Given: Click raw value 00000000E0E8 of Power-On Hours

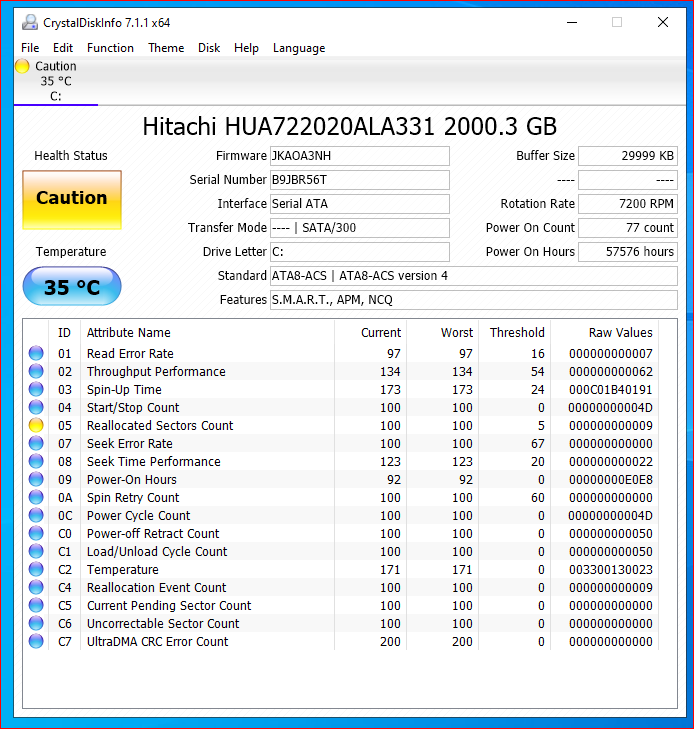Looking at the screenshot, I should coord(611,480).
